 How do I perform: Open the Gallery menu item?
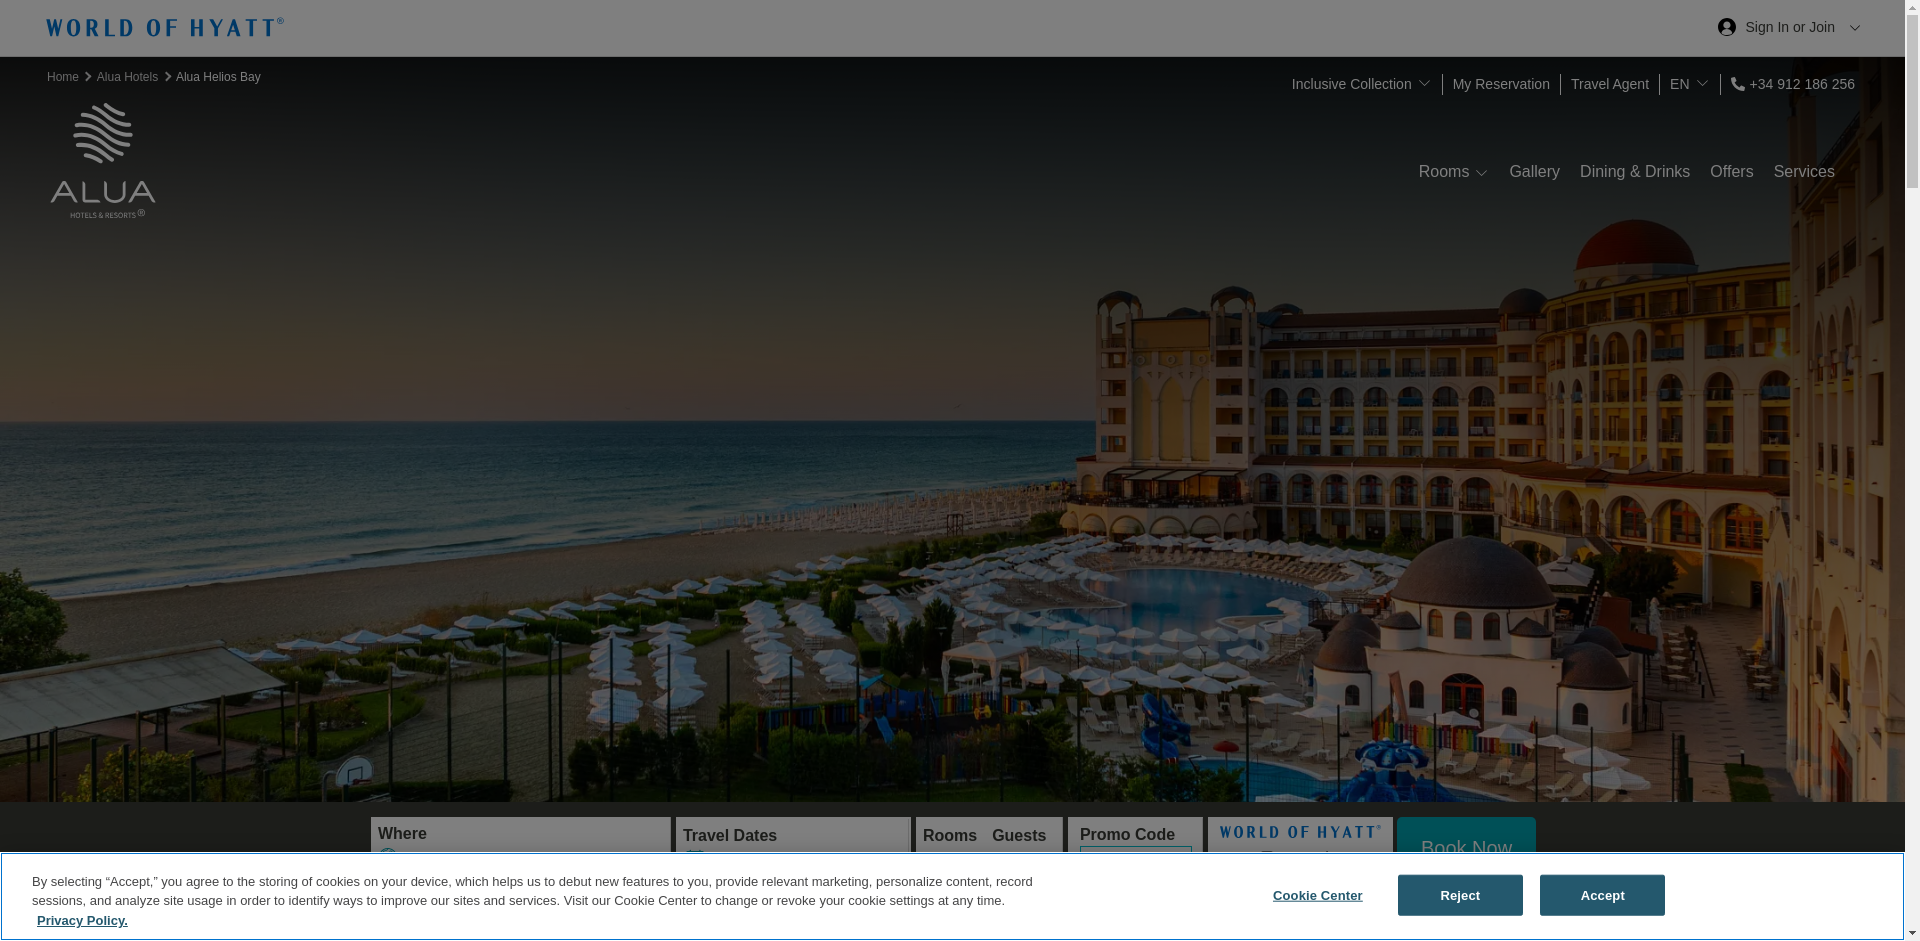coord(1533,172)
